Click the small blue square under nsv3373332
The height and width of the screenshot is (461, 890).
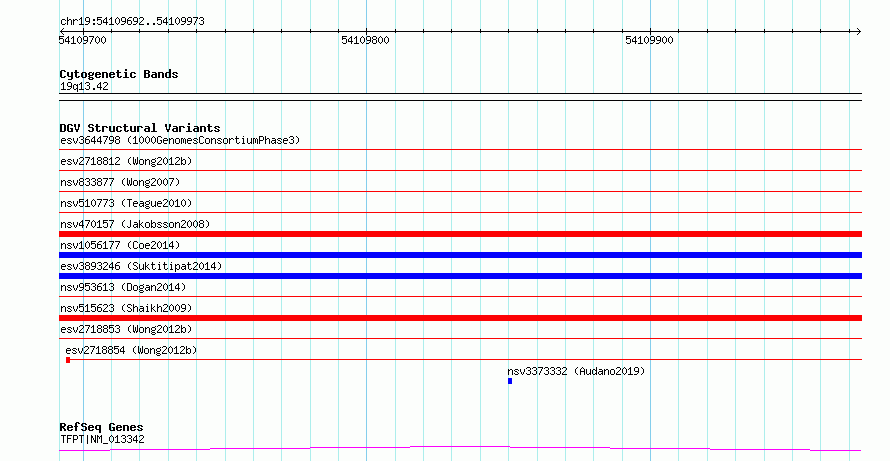tap(510, 381)
